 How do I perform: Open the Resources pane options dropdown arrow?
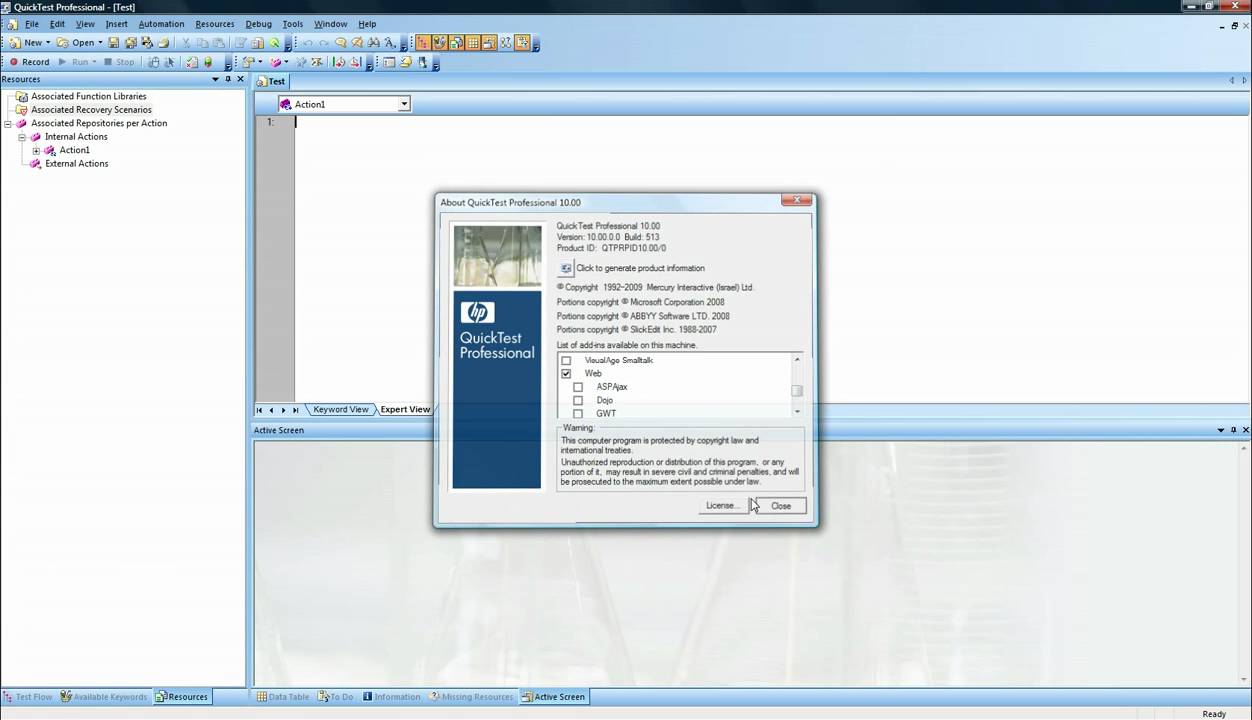tap(215, 79)
